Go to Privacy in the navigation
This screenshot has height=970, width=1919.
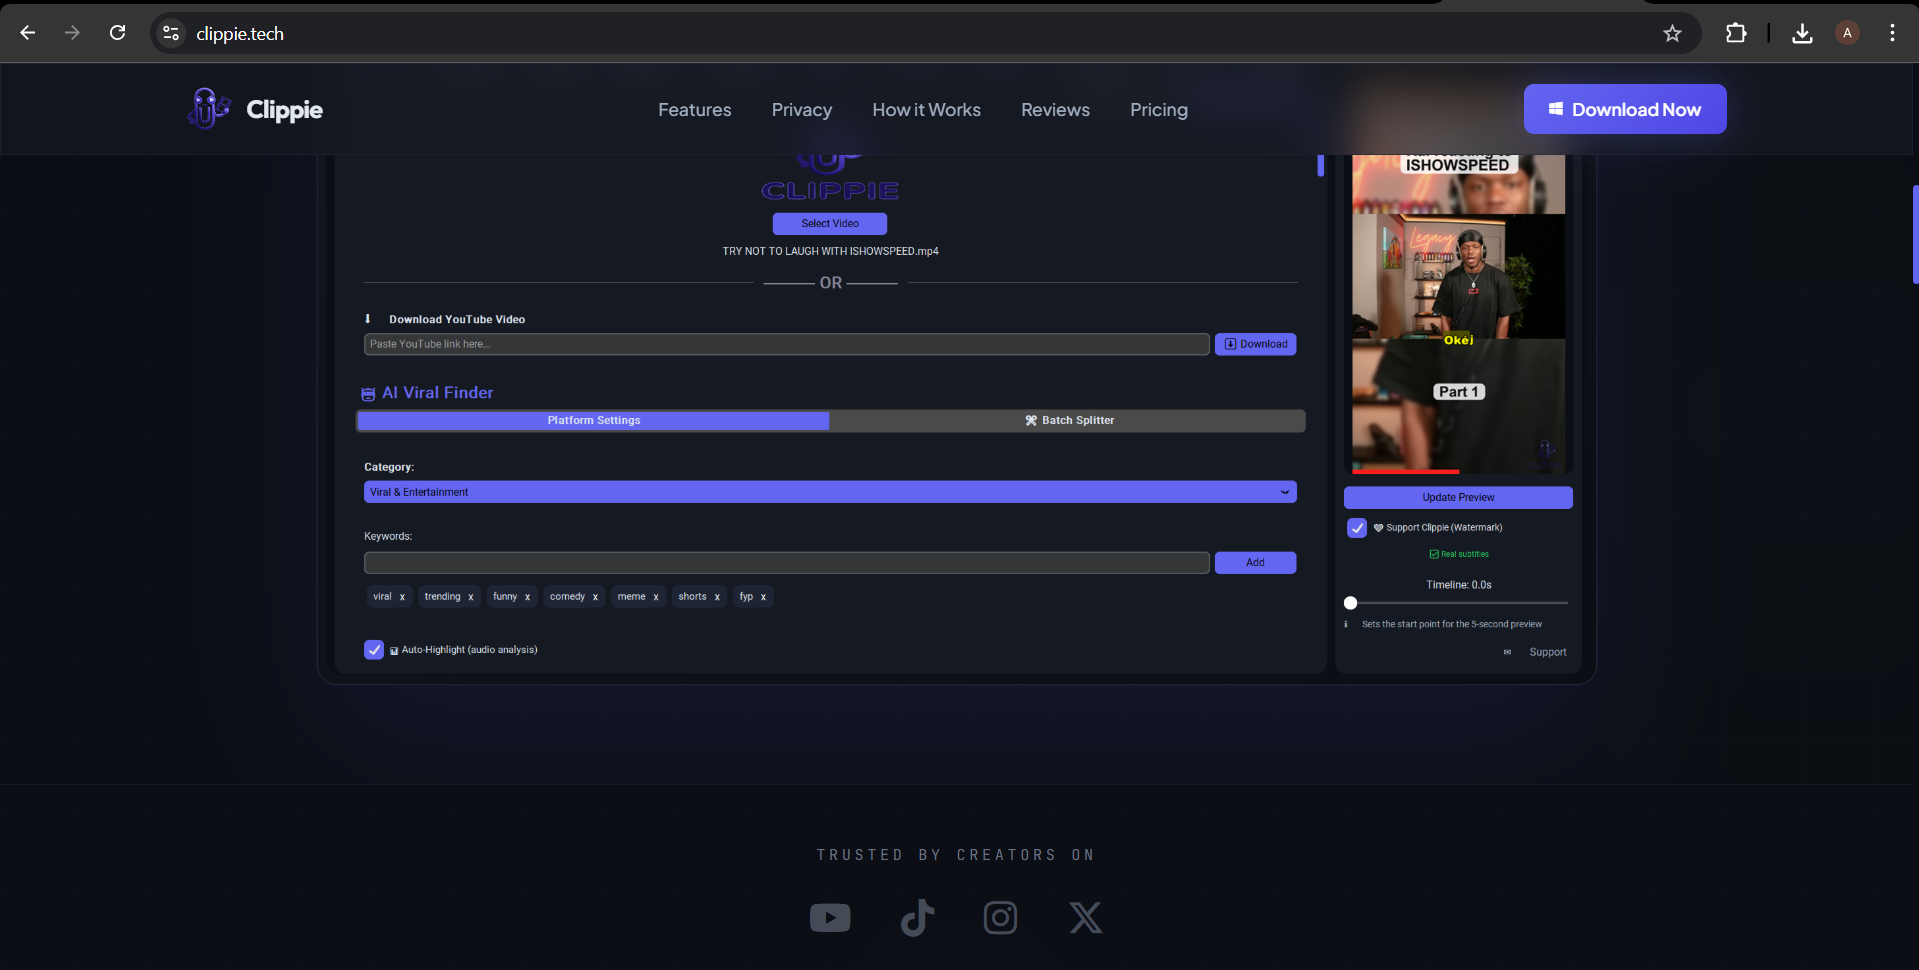[802, 110]
